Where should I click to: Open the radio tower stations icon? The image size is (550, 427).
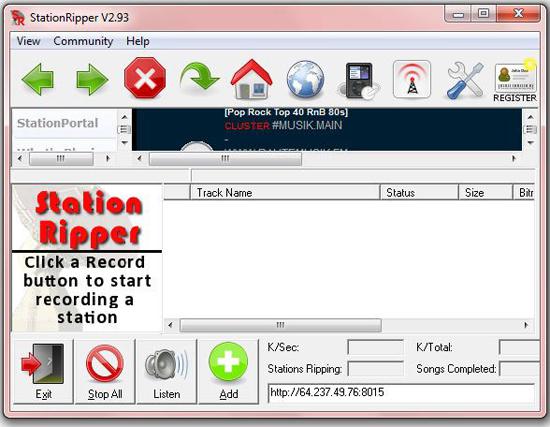click(x=412, y=79)
